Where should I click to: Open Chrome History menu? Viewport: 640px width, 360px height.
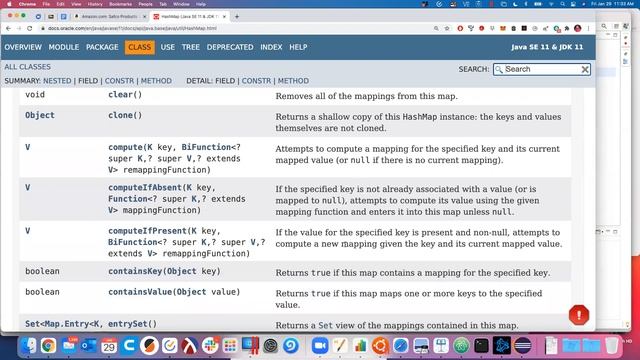(x=95, y=4)
